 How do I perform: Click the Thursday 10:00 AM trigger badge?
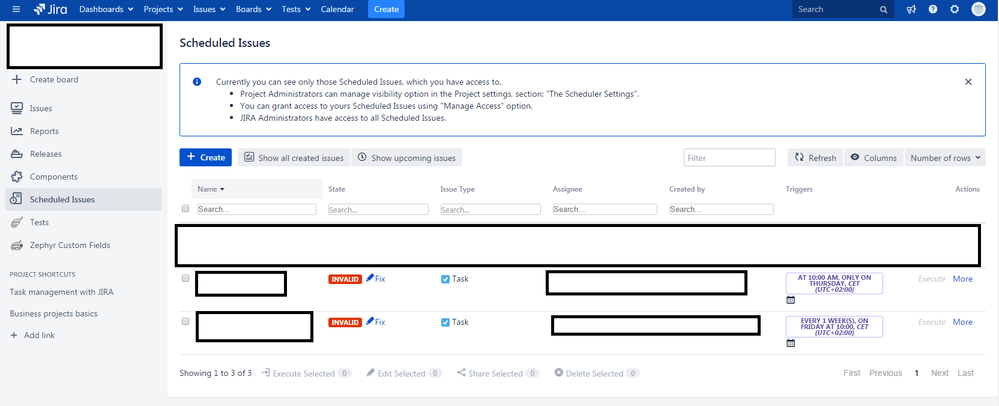[x=835, y=283]
